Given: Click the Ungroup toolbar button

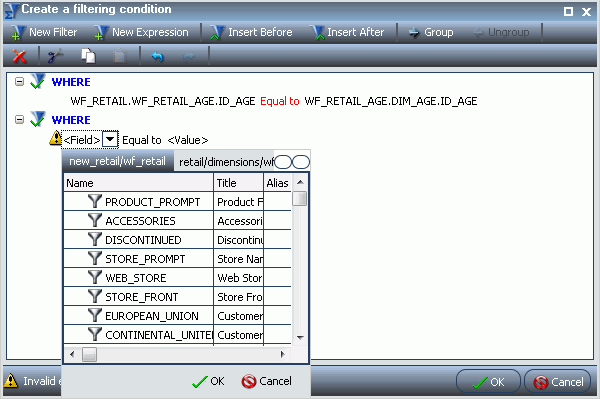Looking at the screenshot, I should click(502, 33).
